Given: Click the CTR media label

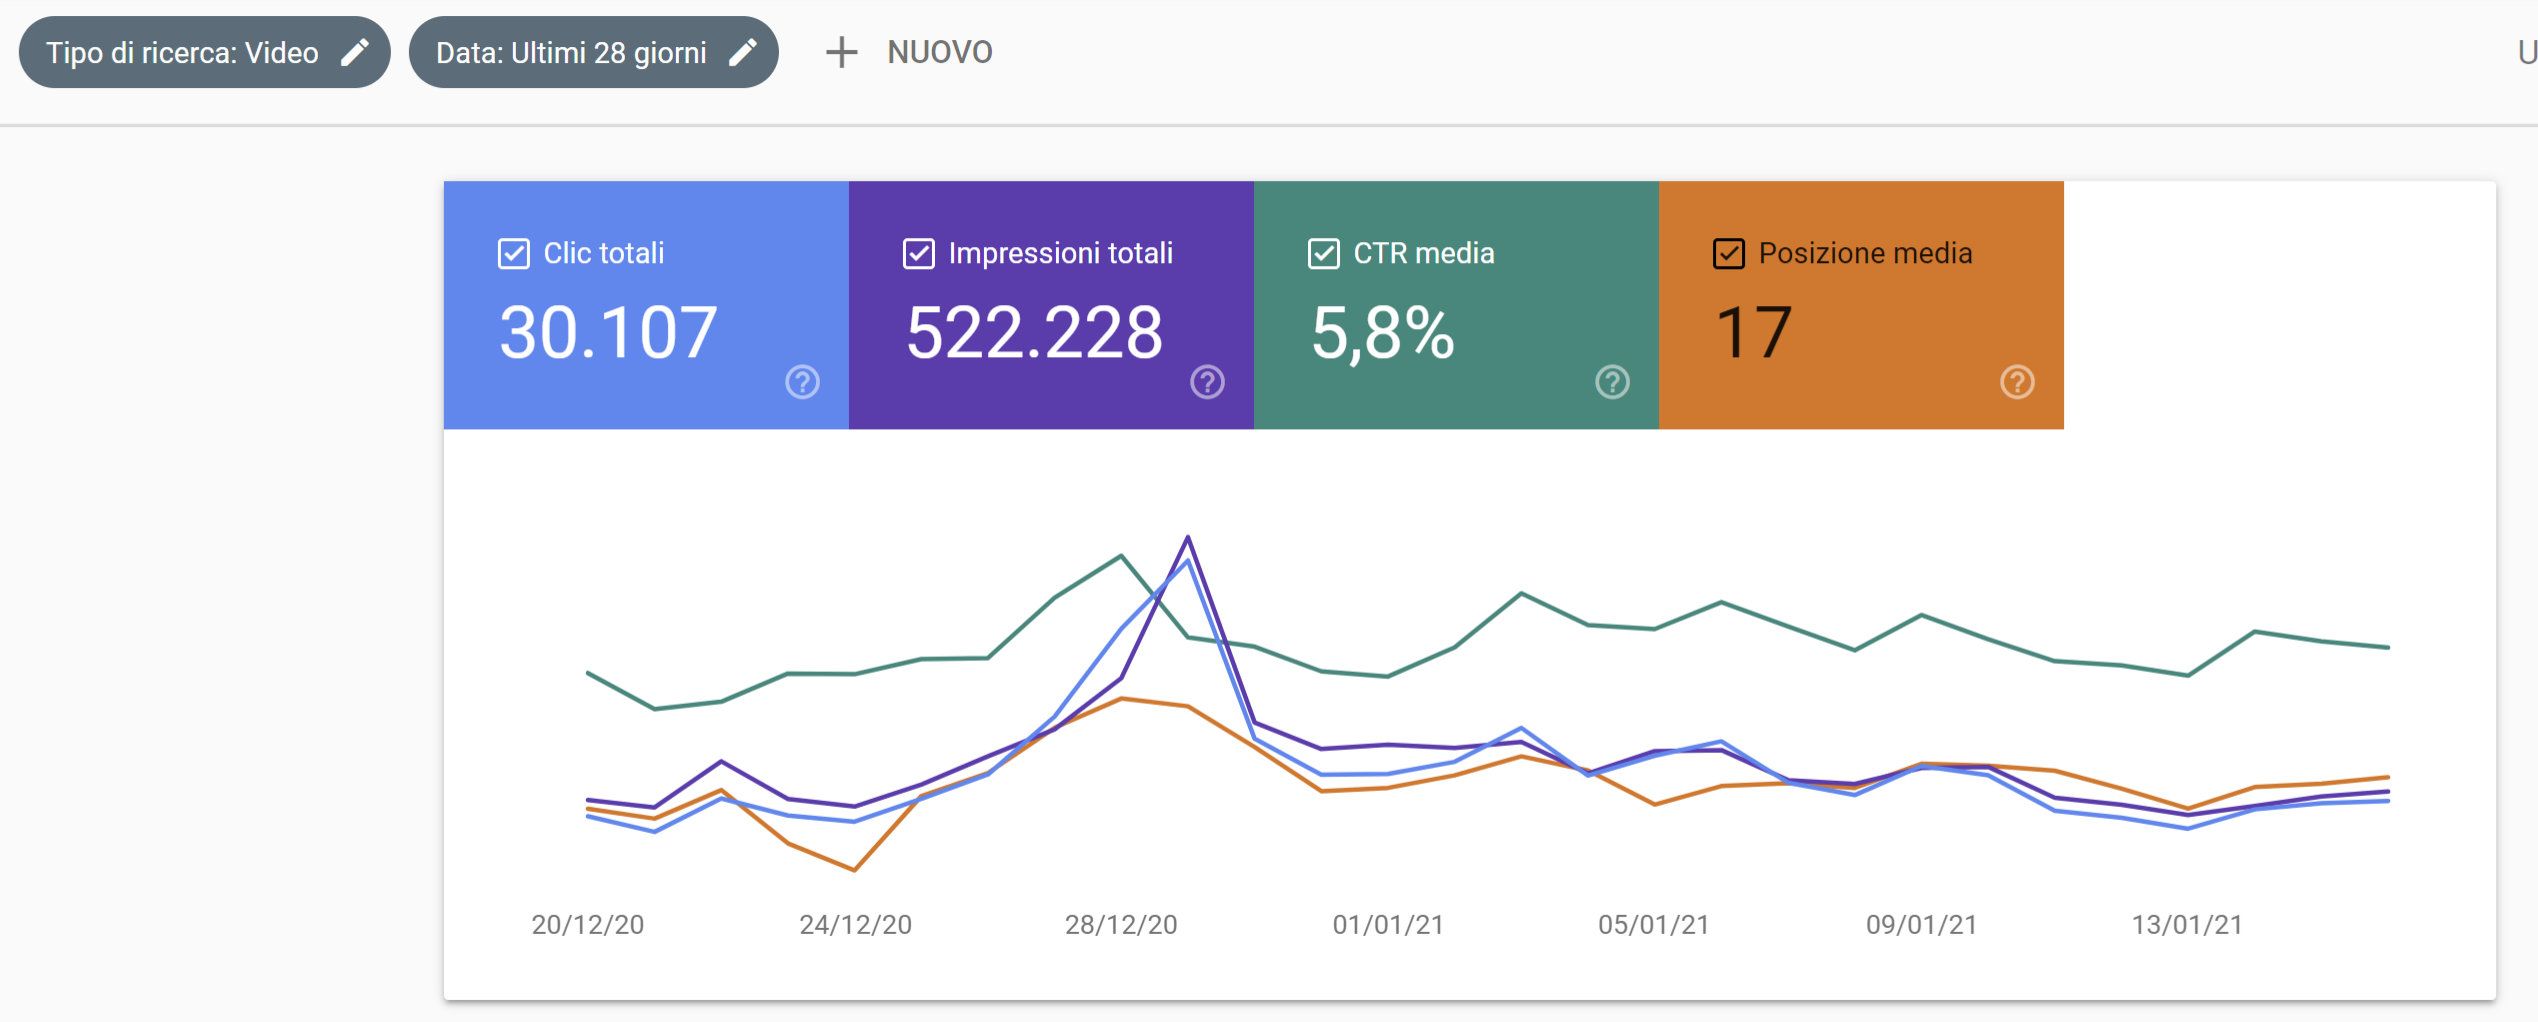Looking at the screenshot, I should pyautogui.click(x=1424, y=253).
